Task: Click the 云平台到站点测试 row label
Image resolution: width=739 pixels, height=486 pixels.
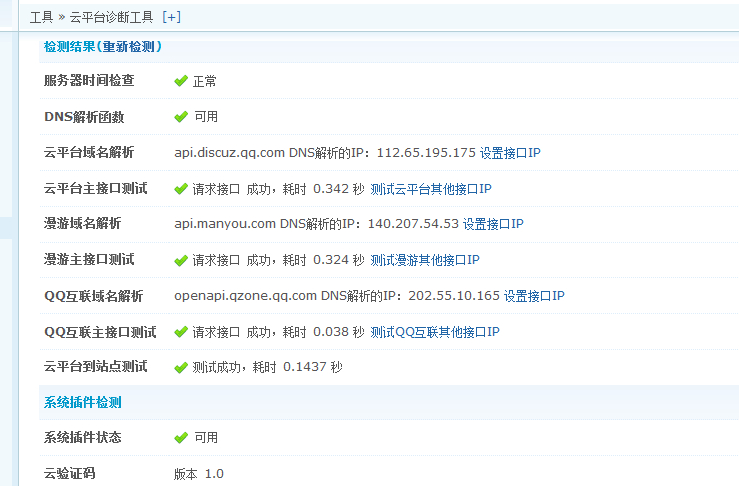Action: pyautogui.click(x=96, y=366)
